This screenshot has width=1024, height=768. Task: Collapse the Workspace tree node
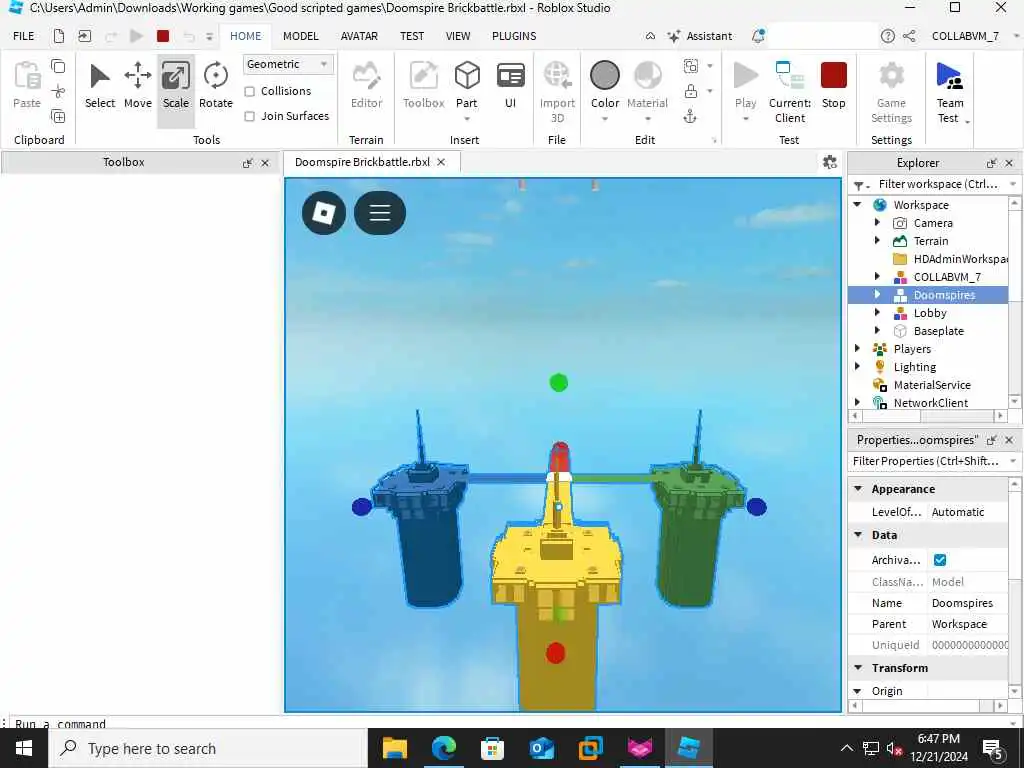(x=857, y=204)
